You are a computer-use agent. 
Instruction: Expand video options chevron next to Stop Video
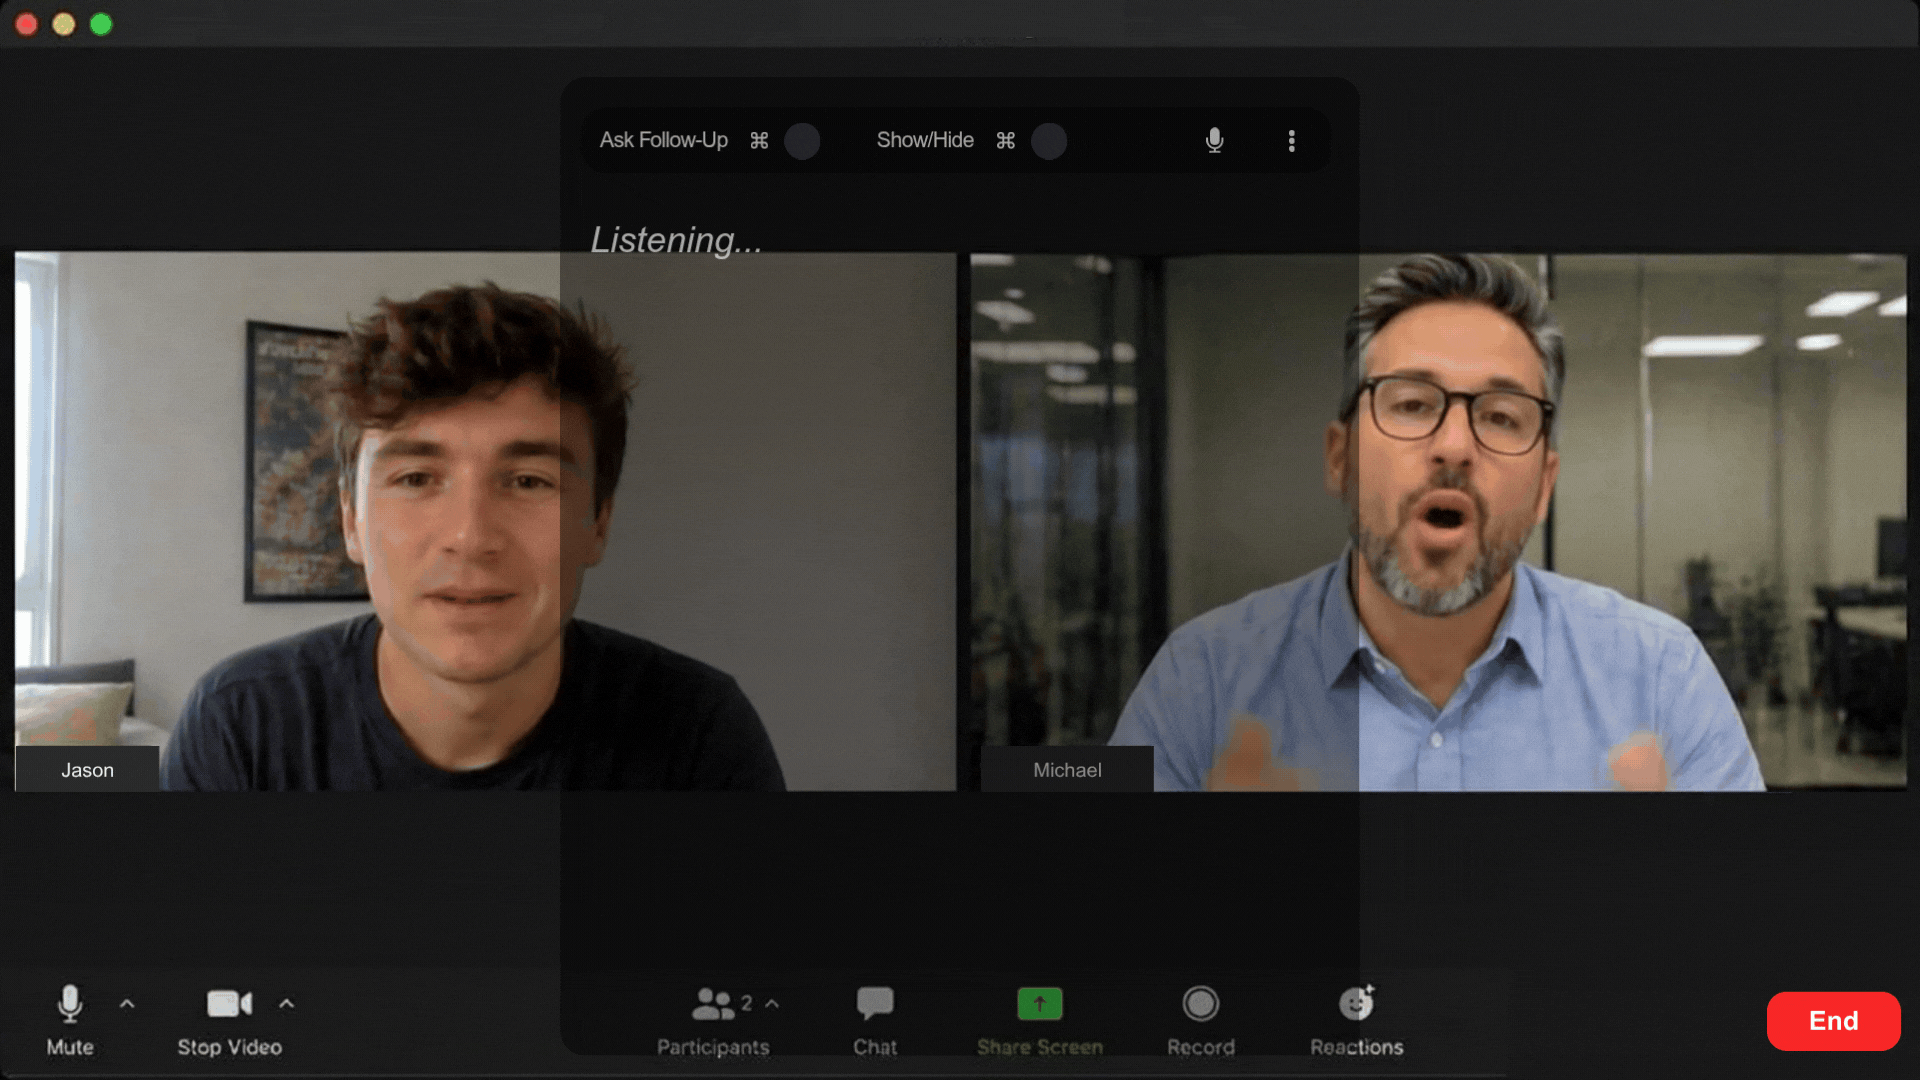click(x=287, y=1003)
